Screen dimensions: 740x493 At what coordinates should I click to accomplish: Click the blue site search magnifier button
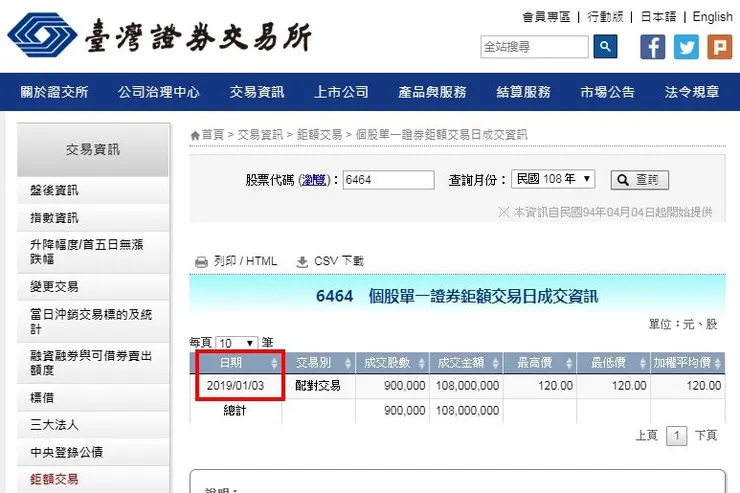pyautogui.click(x=605, y=47)
